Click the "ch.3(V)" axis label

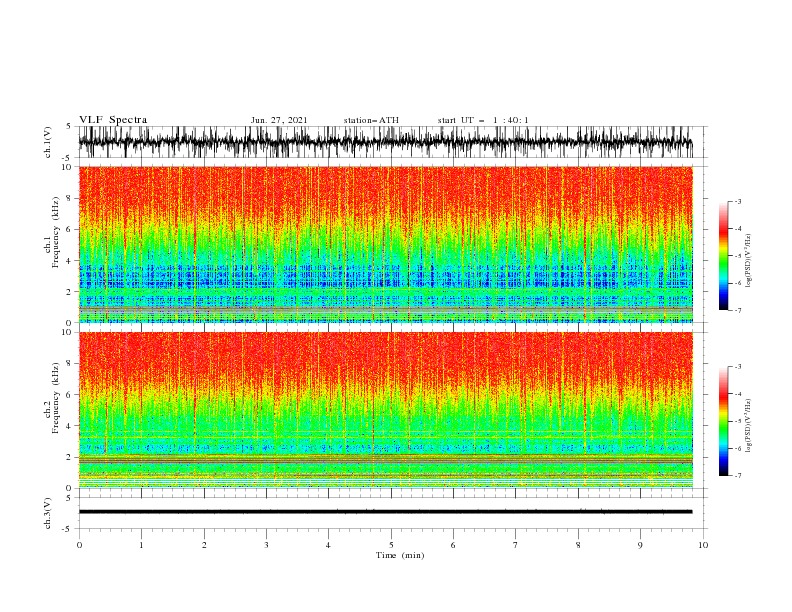pos(48,513)
